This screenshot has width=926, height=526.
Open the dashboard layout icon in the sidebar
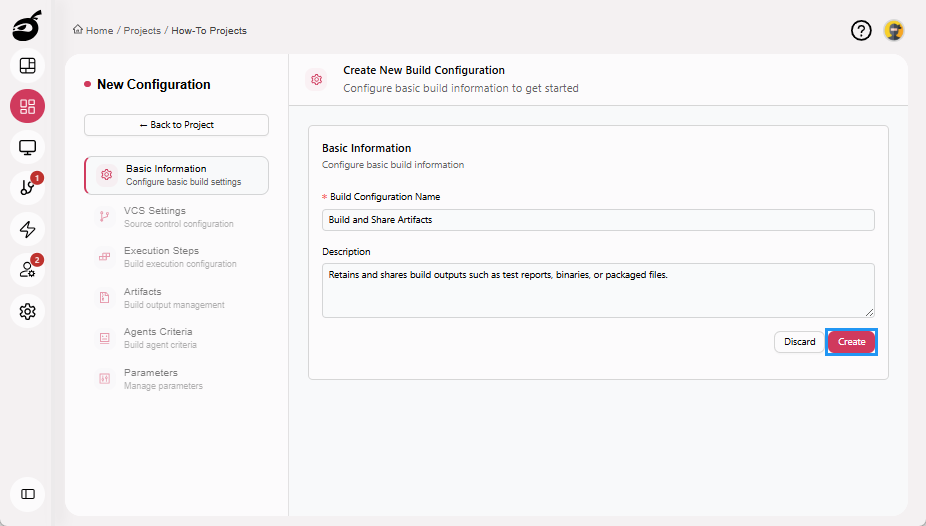27,66
